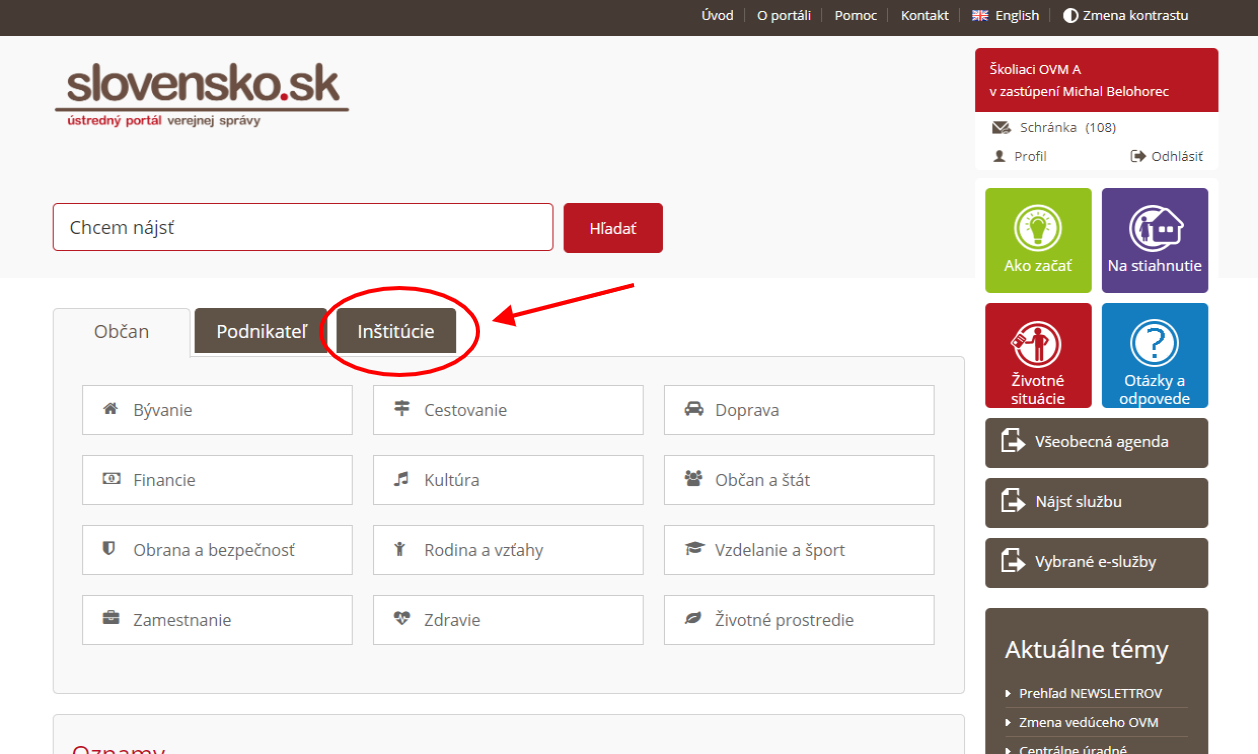Click the Cestovanie signpost icon

tap(402, 409)
